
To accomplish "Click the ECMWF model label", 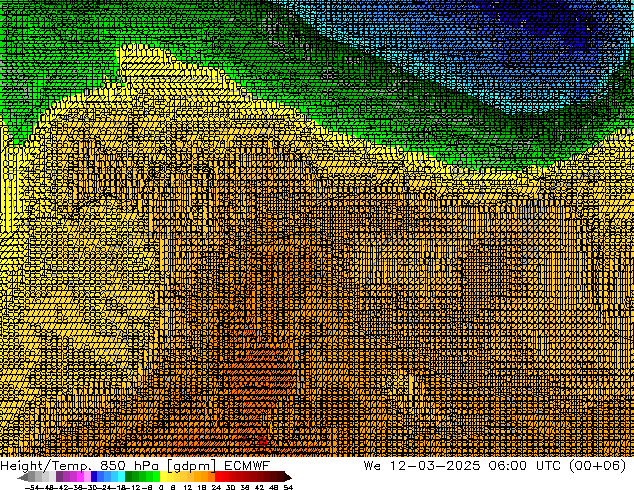I will tap(247, 466).
